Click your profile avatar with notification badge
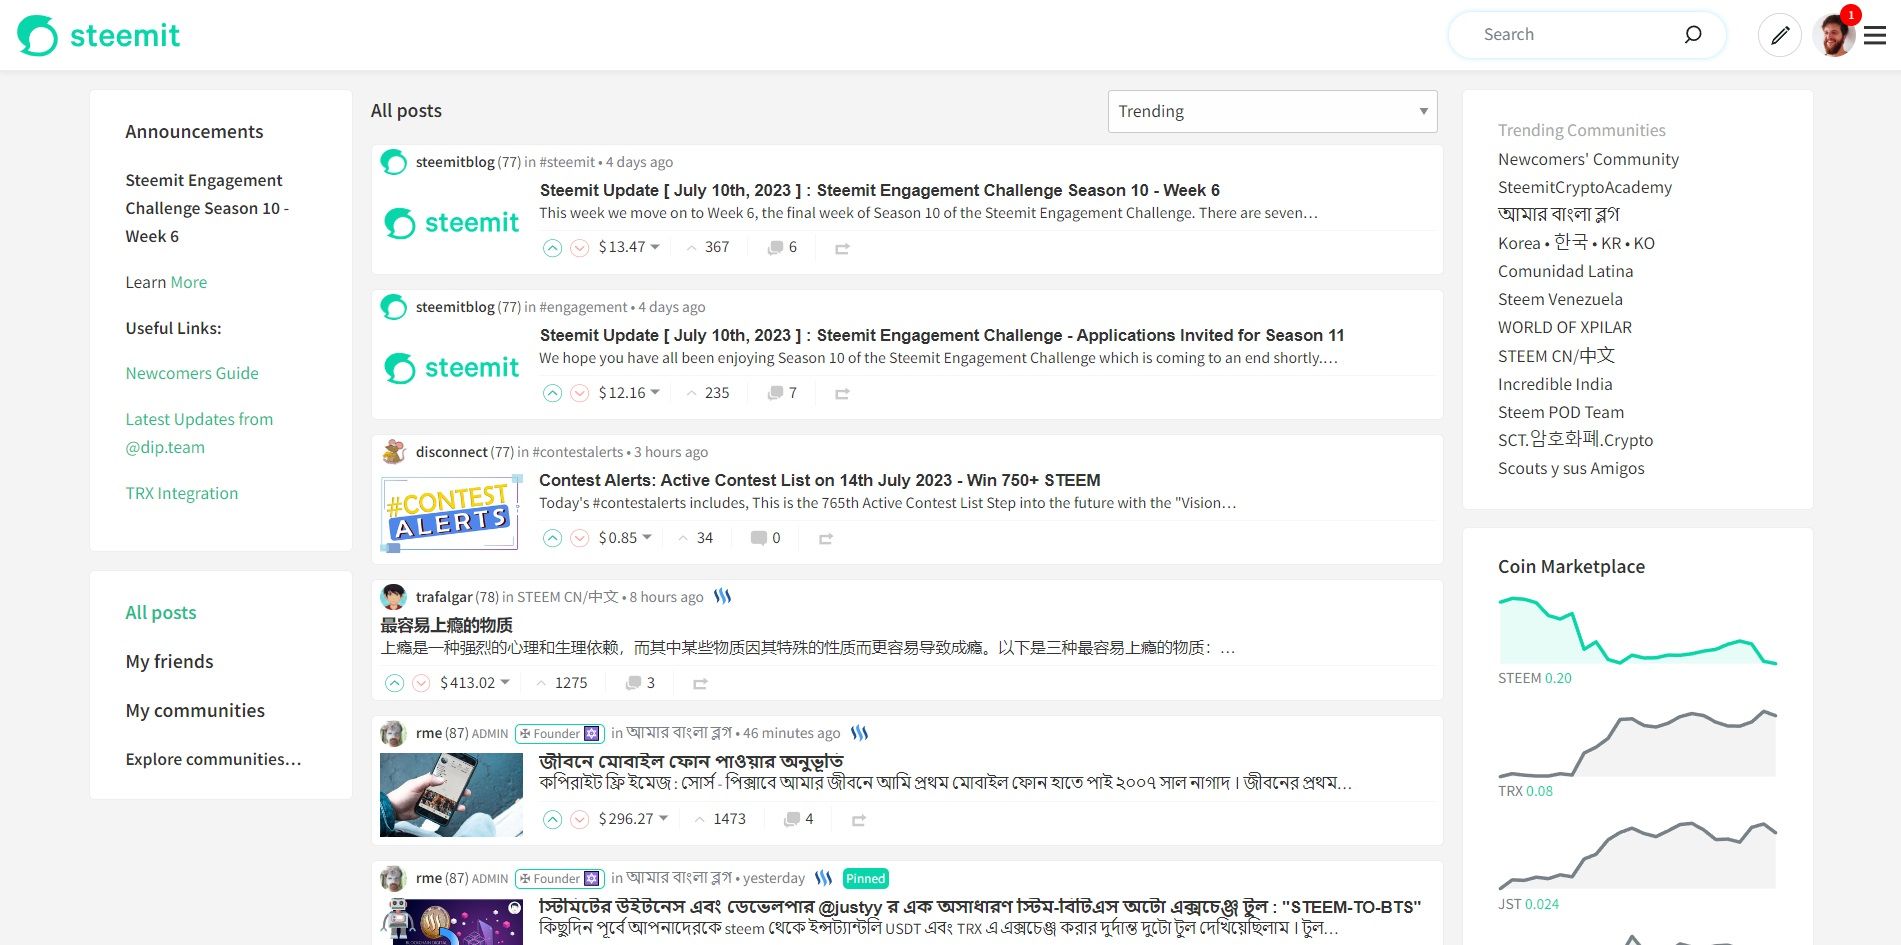The height and width of the screenshot is (945, 1901). pos(1835,34)
